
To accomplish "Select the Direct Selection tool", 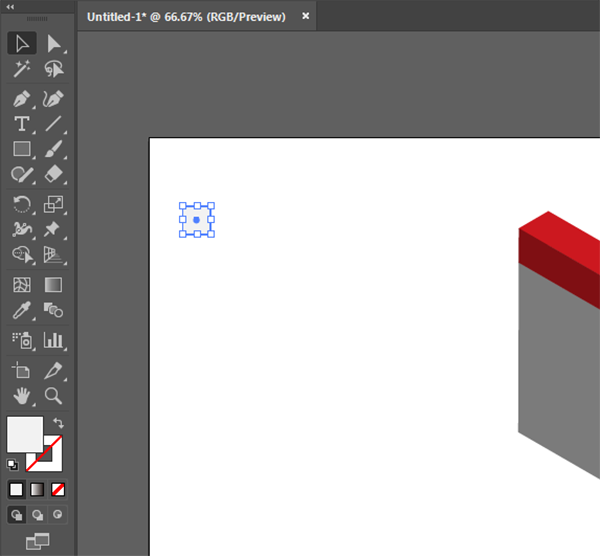I will tap(53, 43).
